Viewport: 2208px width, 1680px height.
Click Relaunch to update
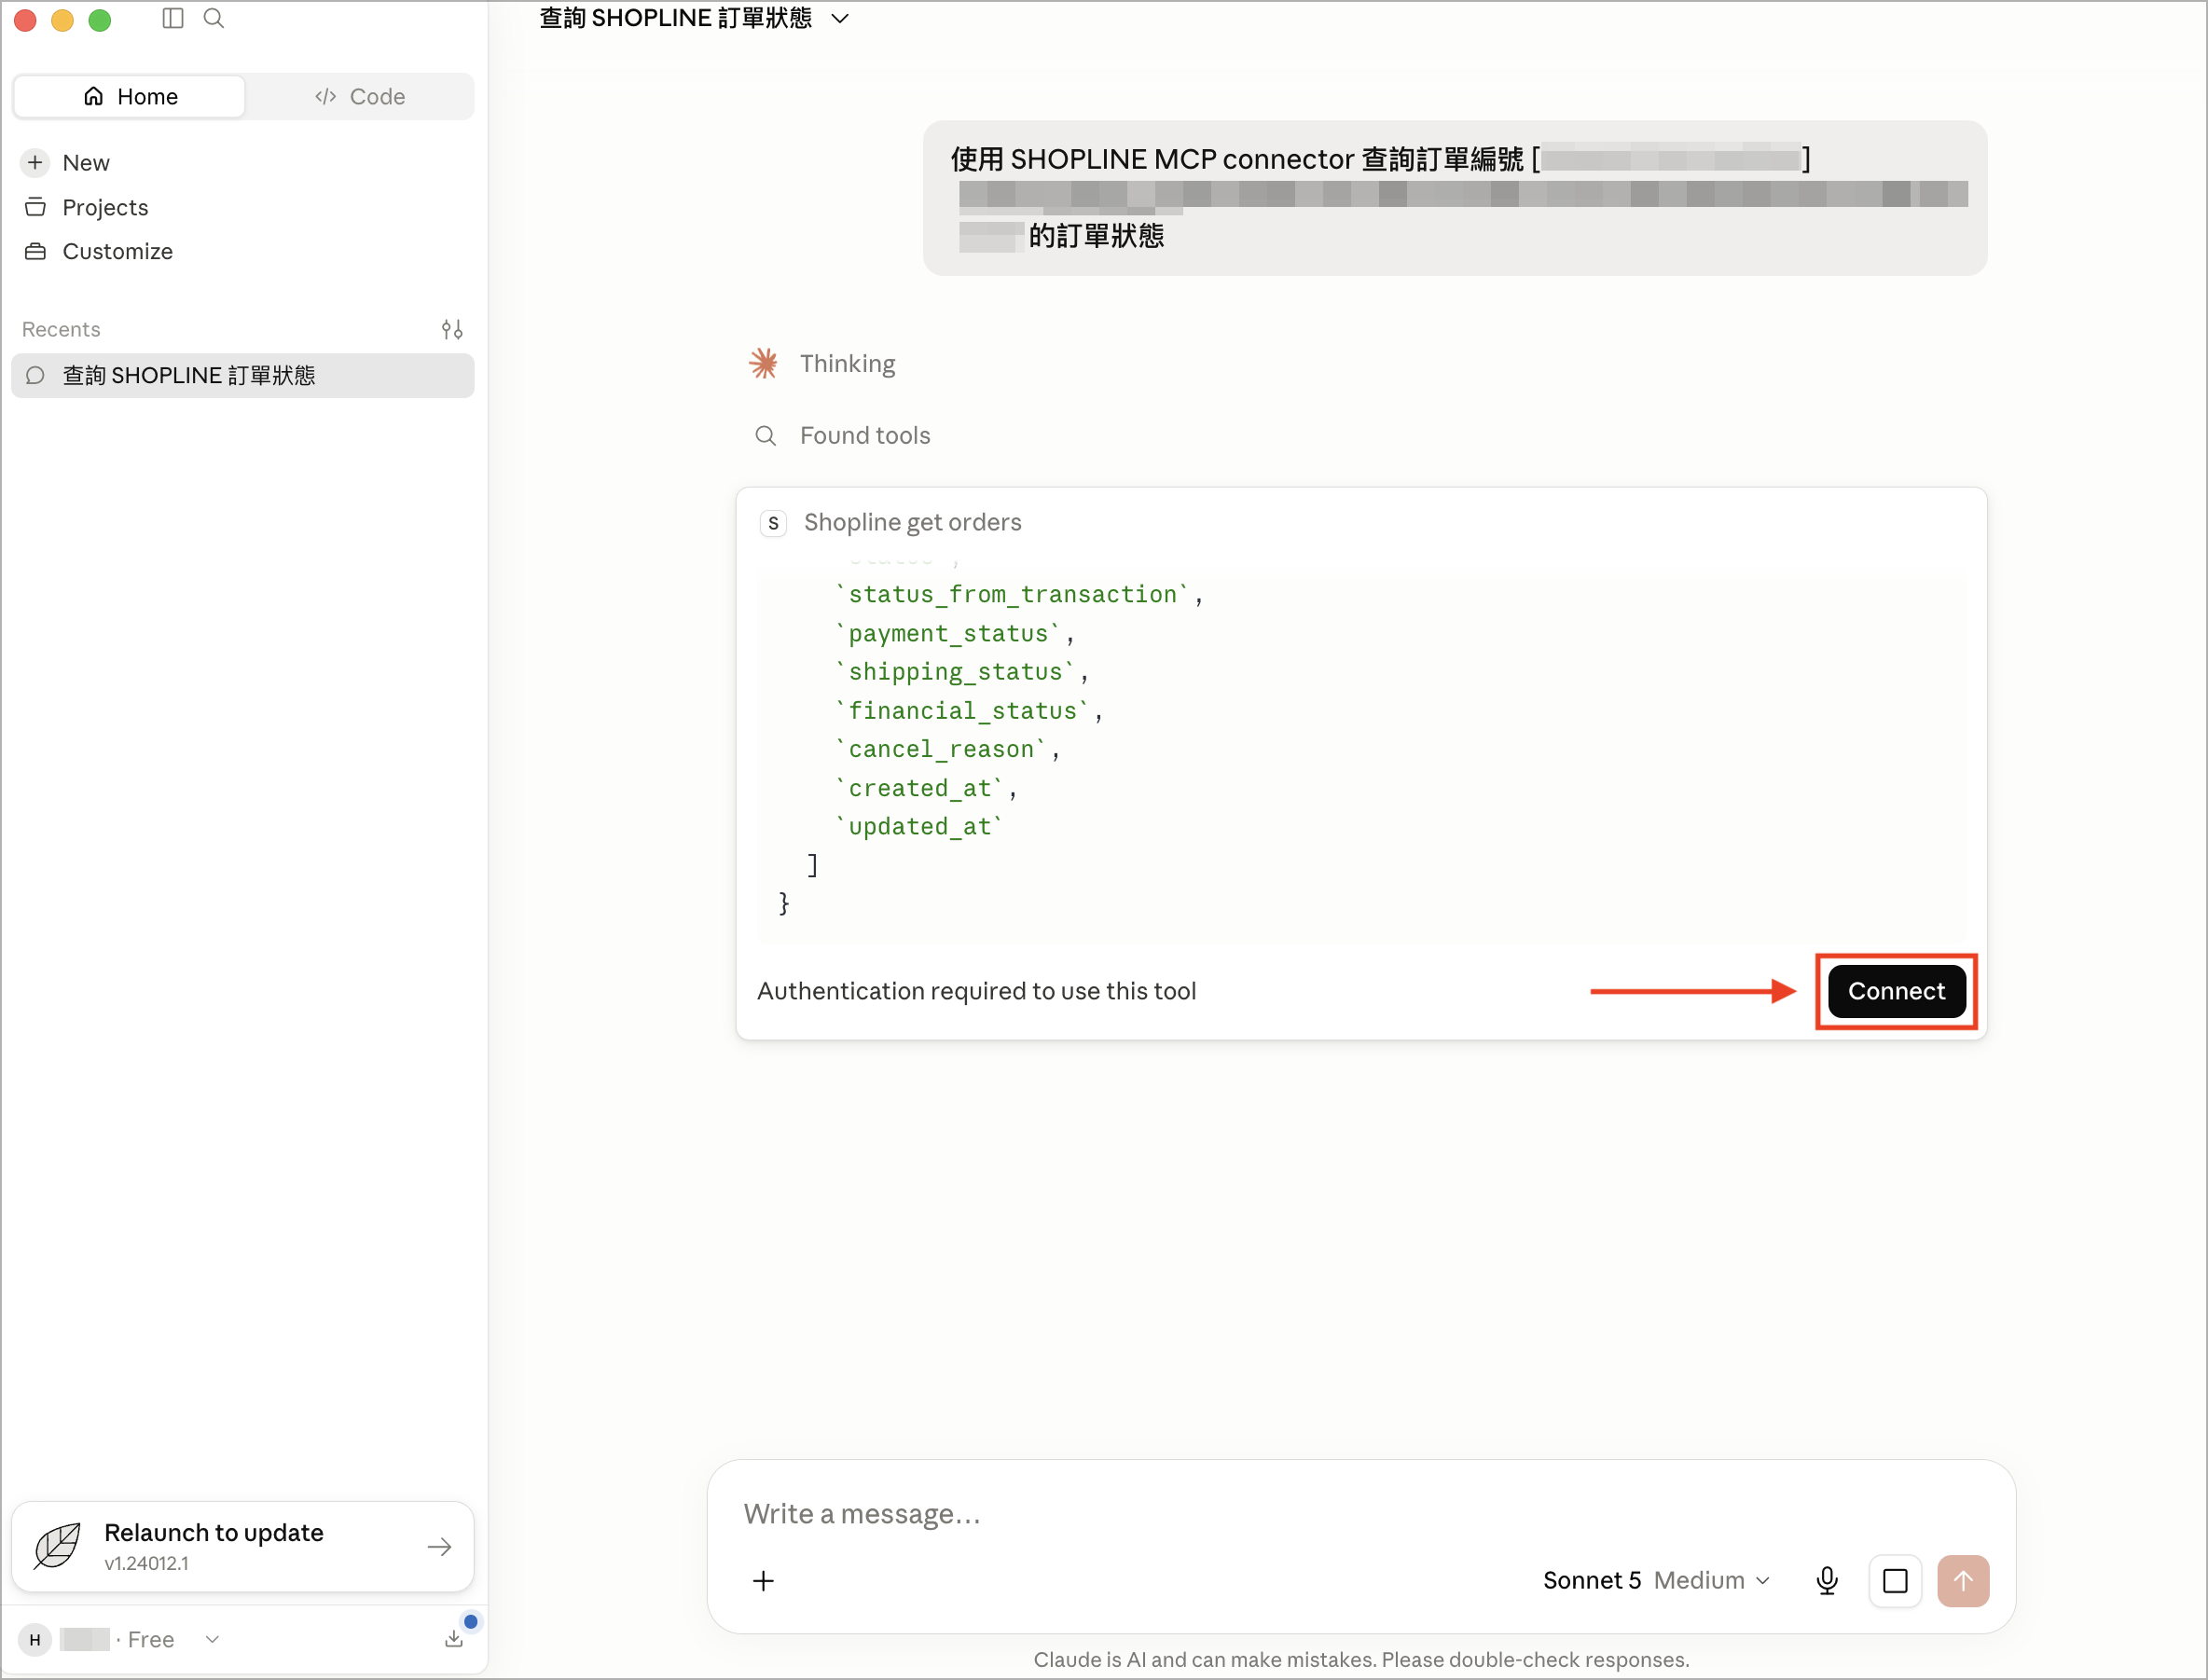coord(243,1546)
